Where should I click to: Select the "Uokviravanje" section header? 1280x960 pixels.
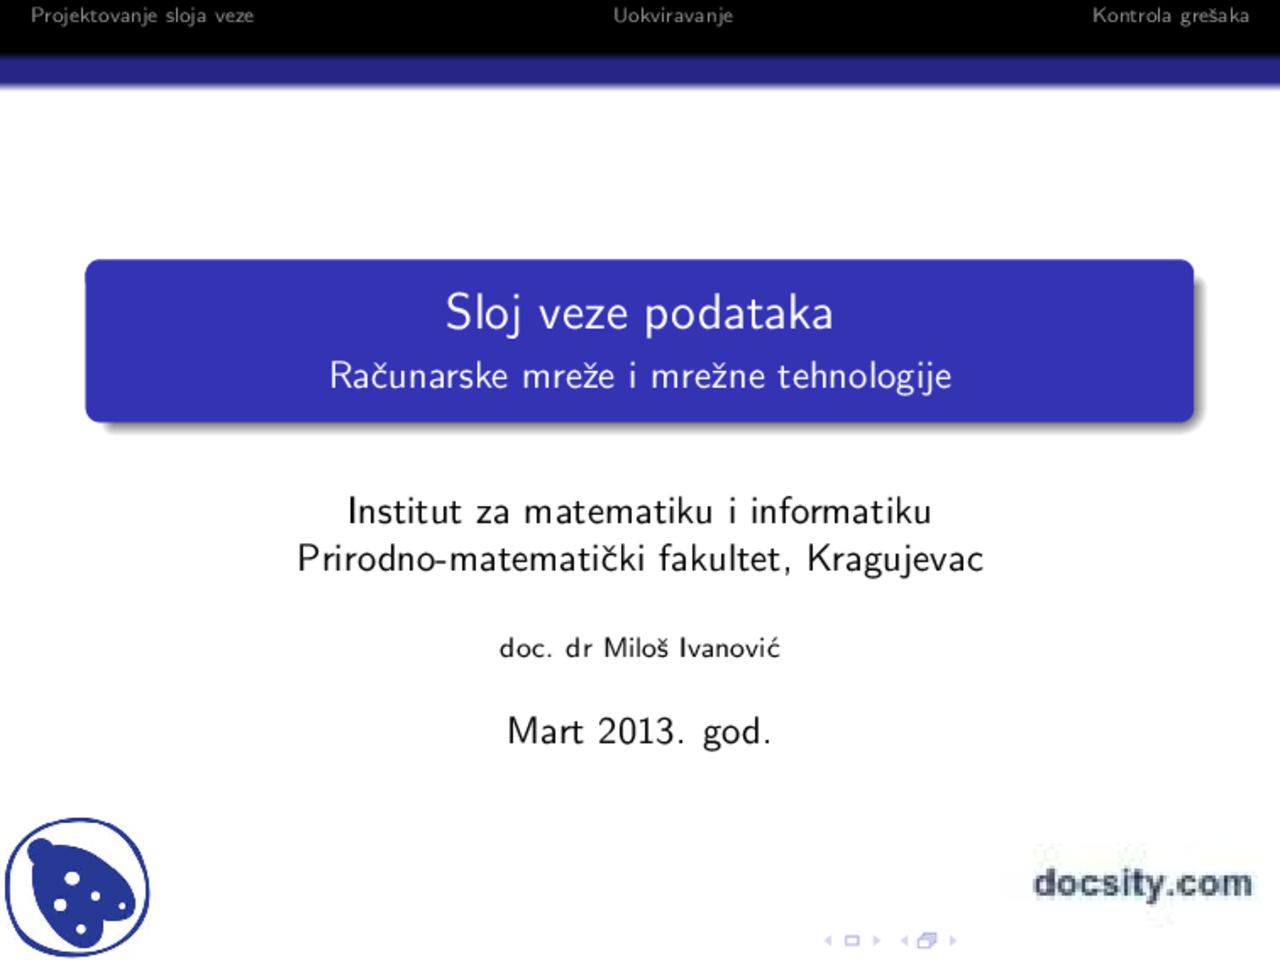(673, 16)
